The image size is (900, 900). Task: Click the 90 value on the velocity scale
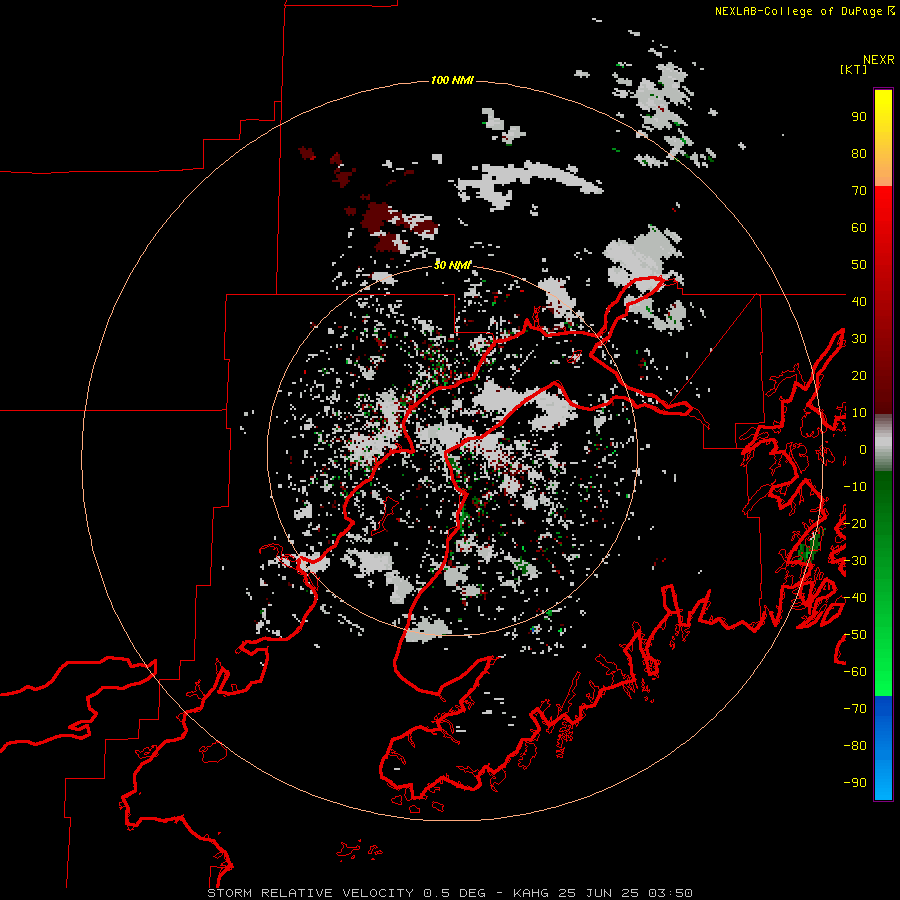[x=859, y=117]
